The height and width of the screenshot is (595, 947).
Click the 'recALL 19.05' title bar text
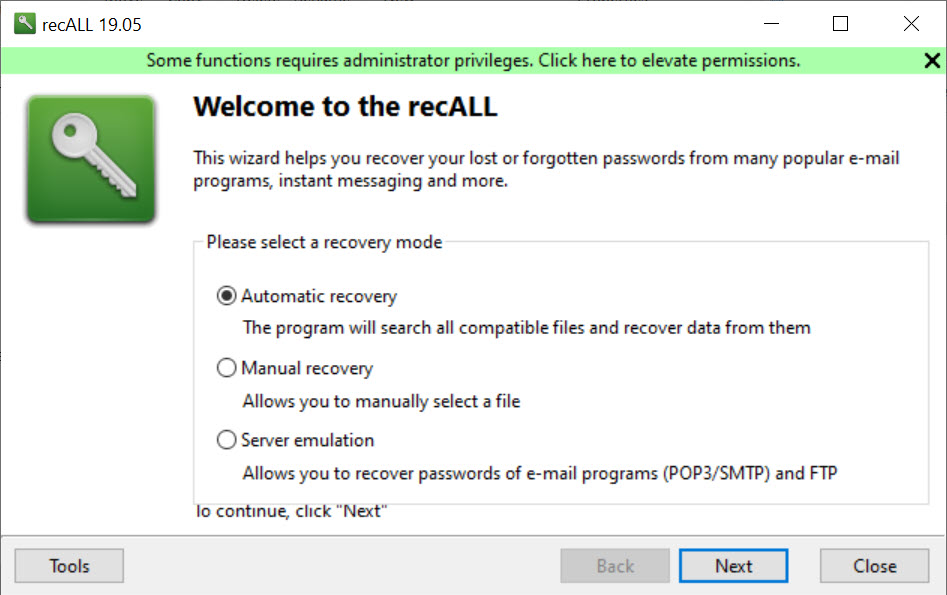click(x=92, y=25)
